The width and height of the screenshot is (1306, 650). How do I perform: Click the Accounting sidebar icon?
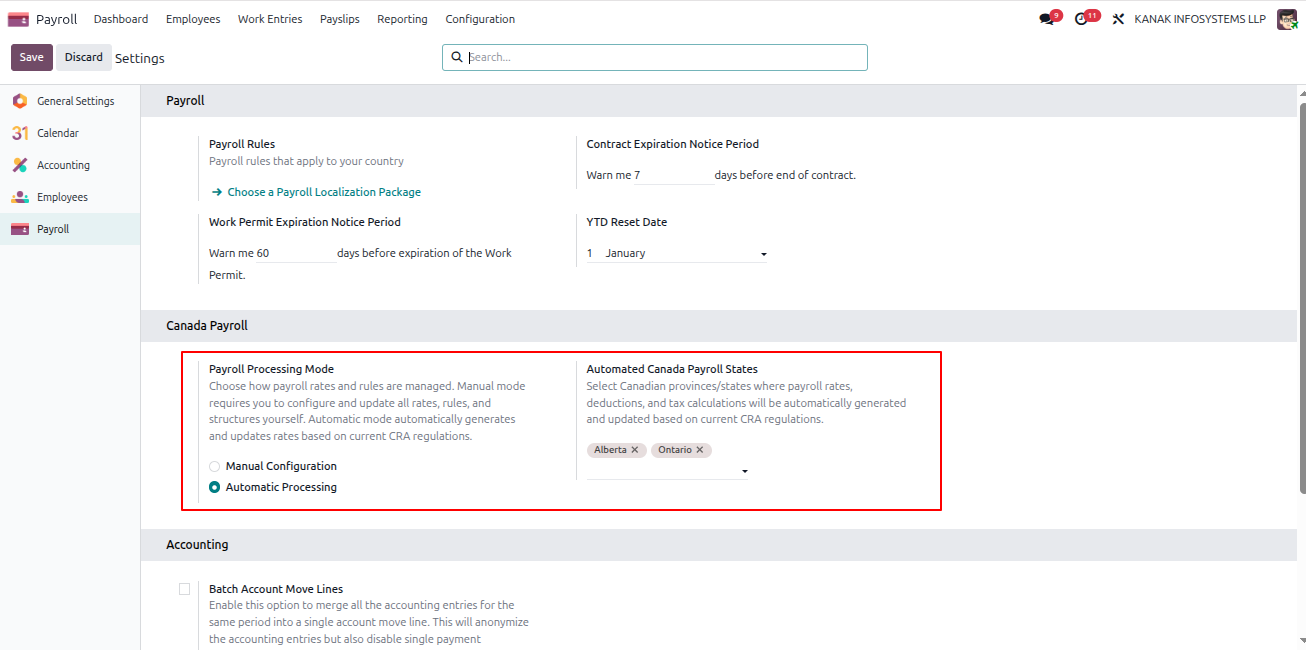pos(20,165)
